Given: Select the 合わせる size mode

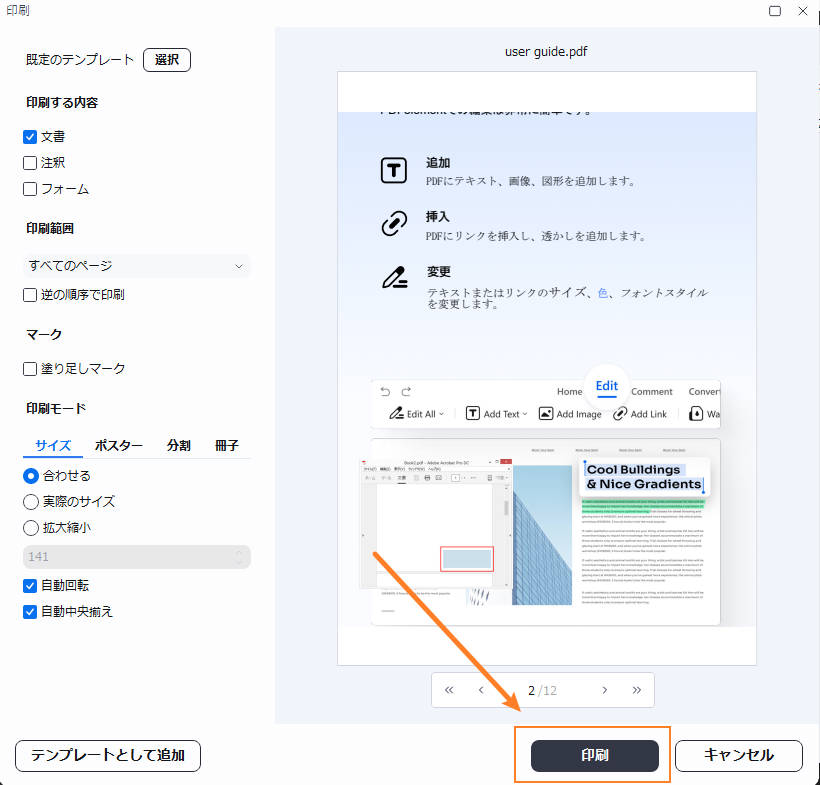Looking at the screenshot, I should point(31,476).
